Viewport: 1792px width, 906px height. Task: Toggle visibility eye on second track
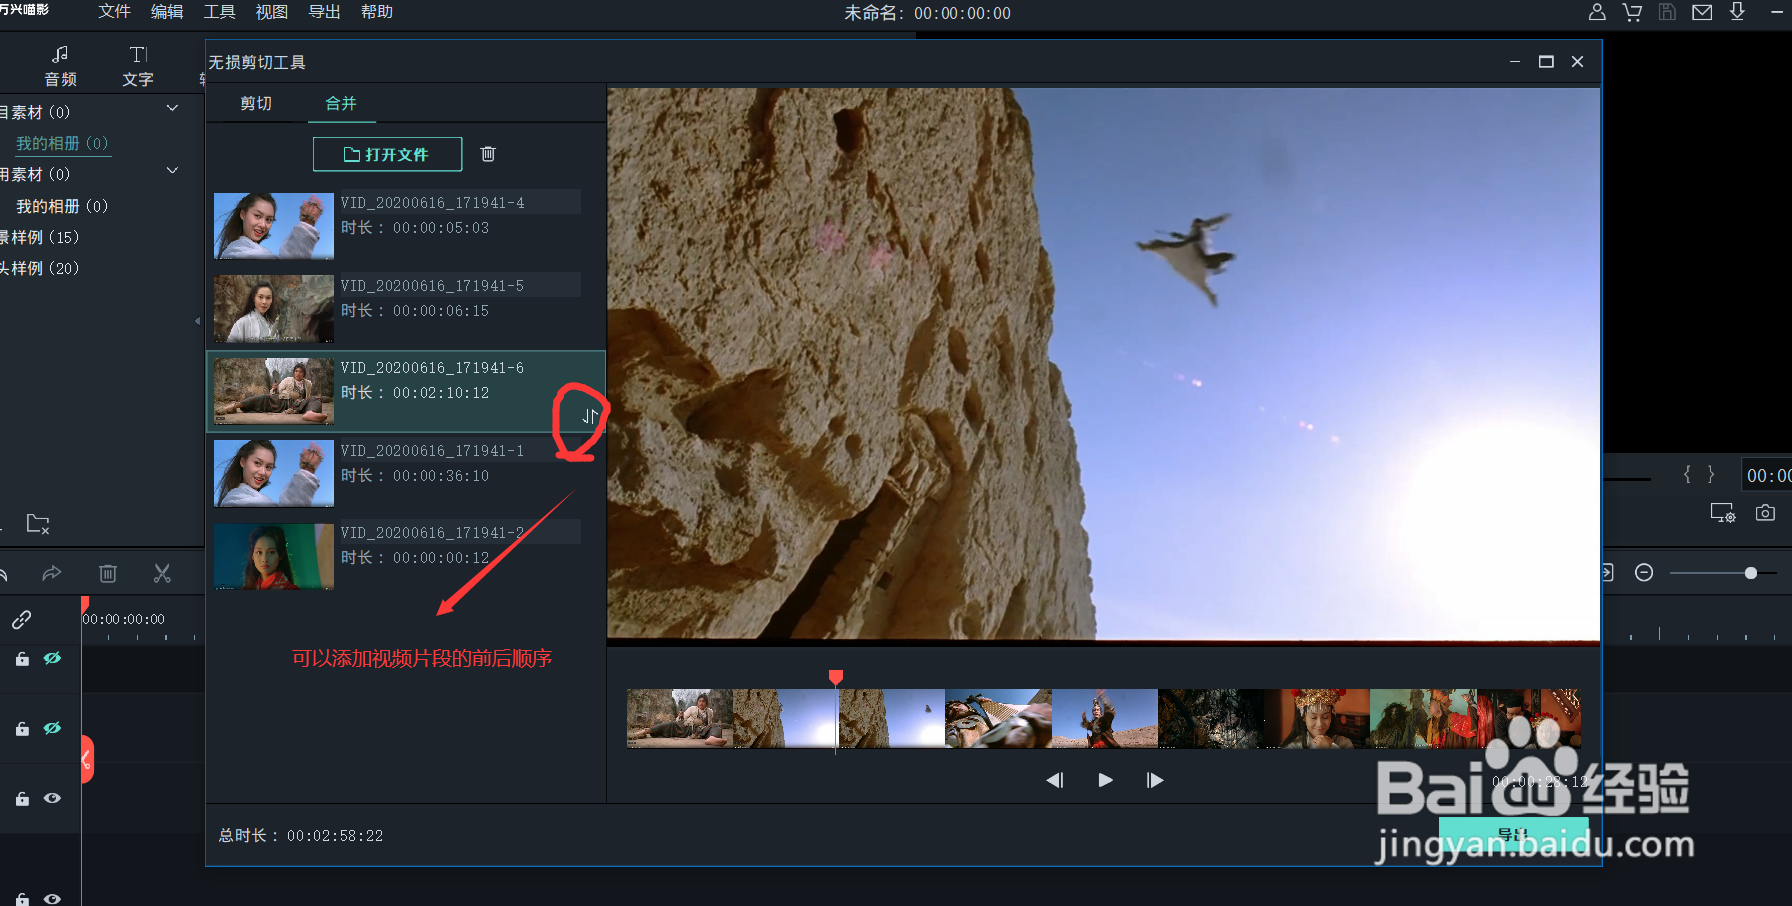coord(52,728)
